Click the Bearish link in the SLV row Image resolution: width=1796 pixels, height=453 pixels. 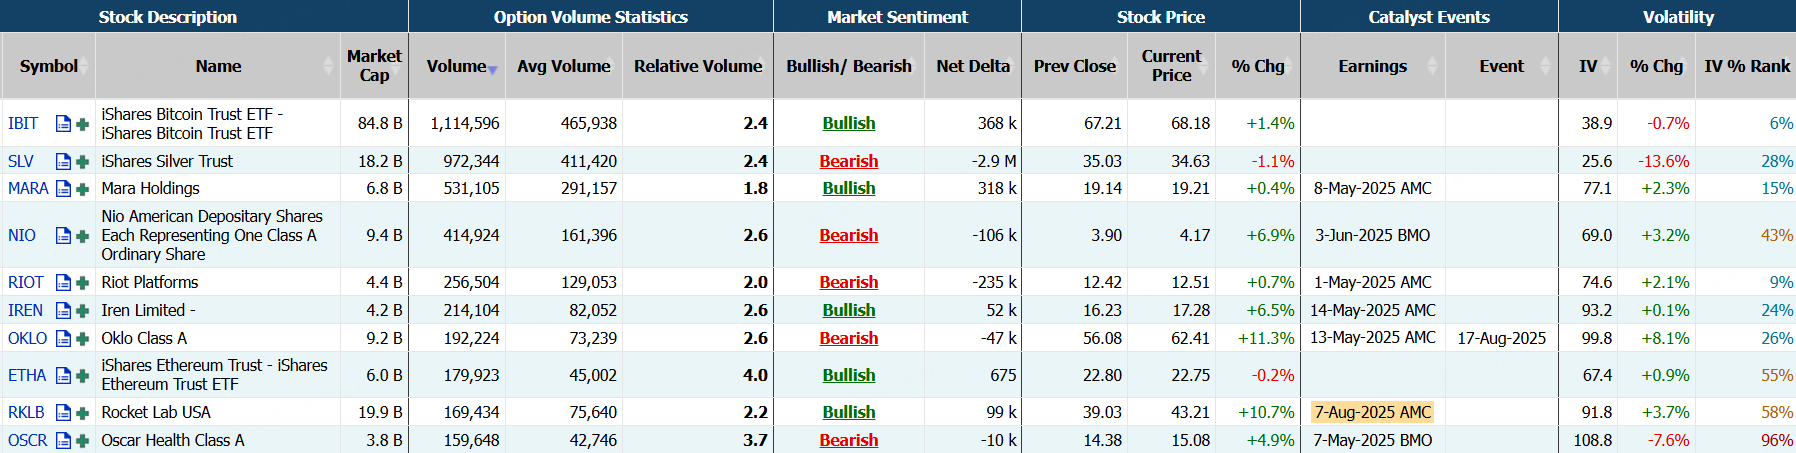click(x=849, y=161)
